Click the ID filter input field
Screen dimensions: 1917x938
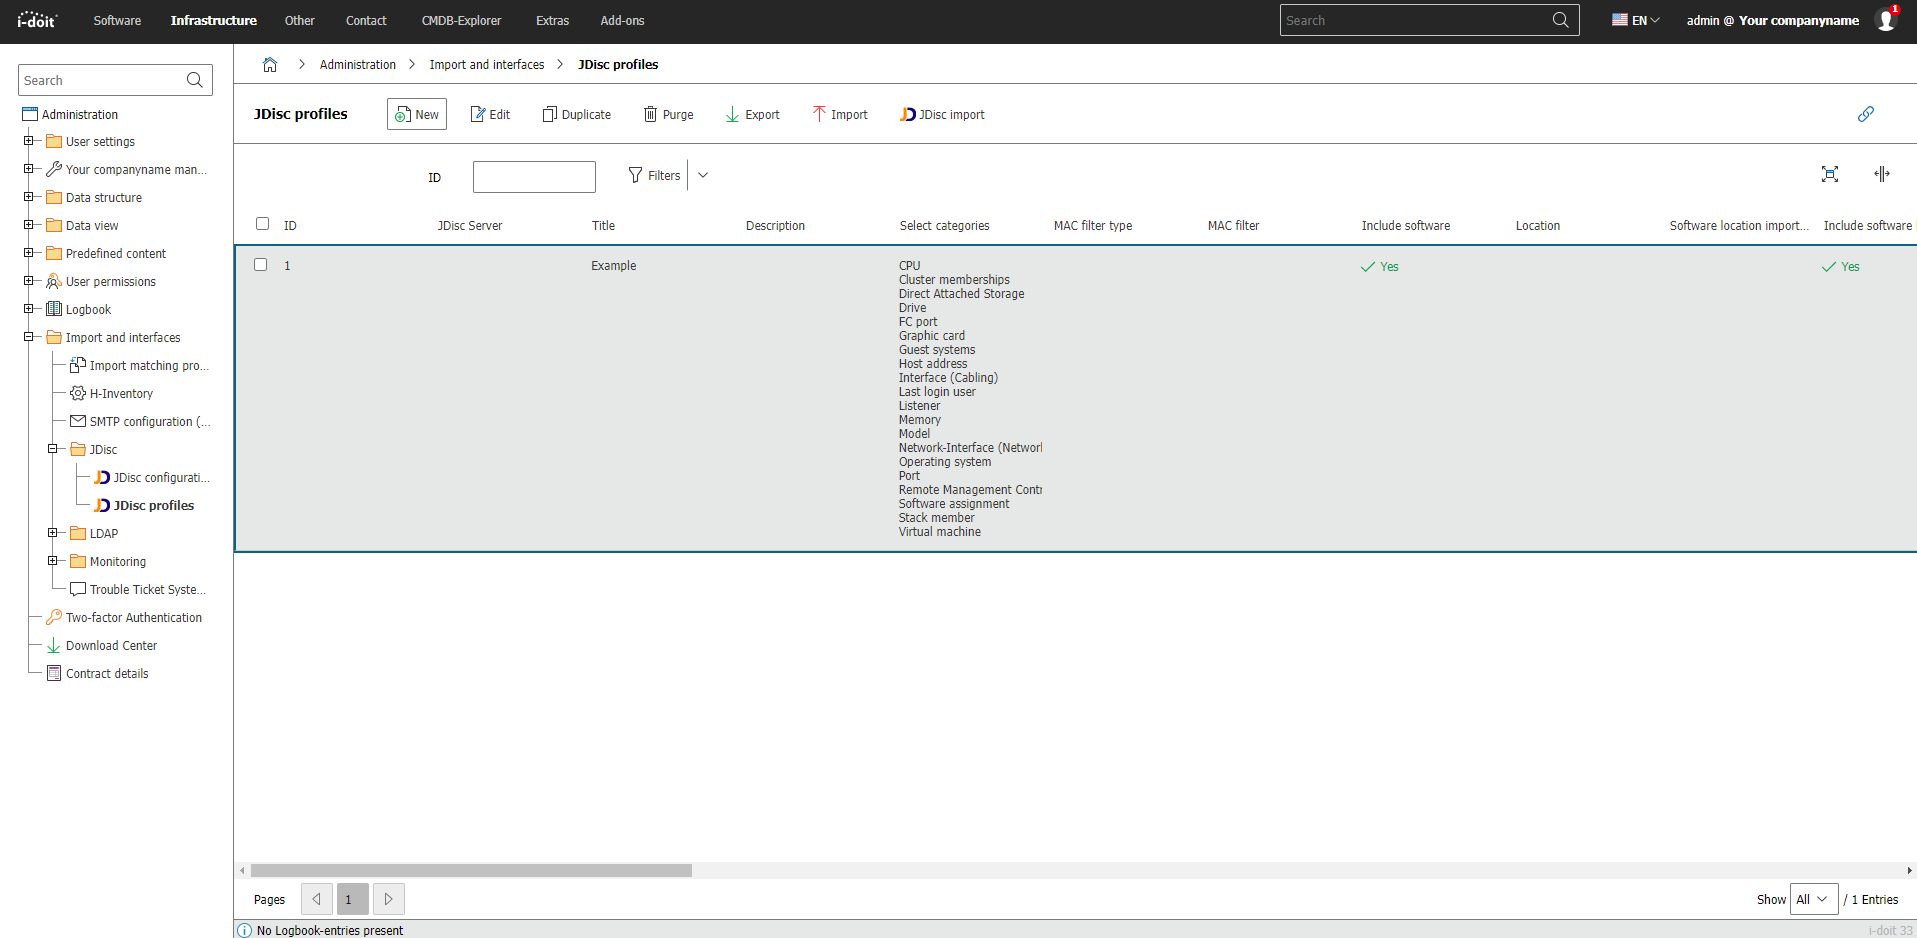(534, 177)
